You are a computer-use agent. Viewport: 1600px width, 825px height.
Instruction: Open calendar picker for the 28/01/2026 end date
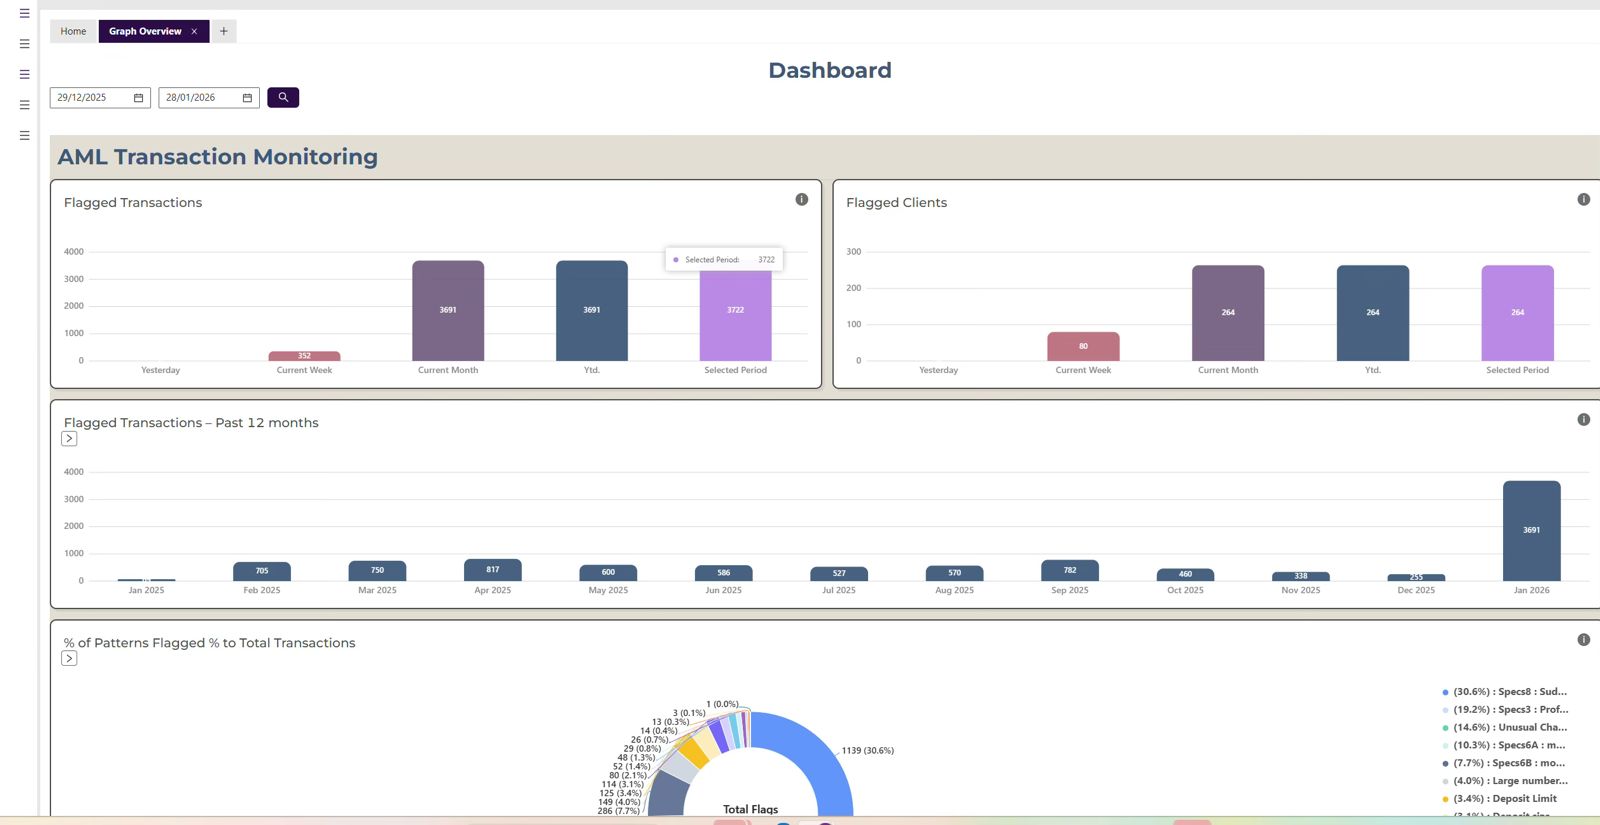247,98
